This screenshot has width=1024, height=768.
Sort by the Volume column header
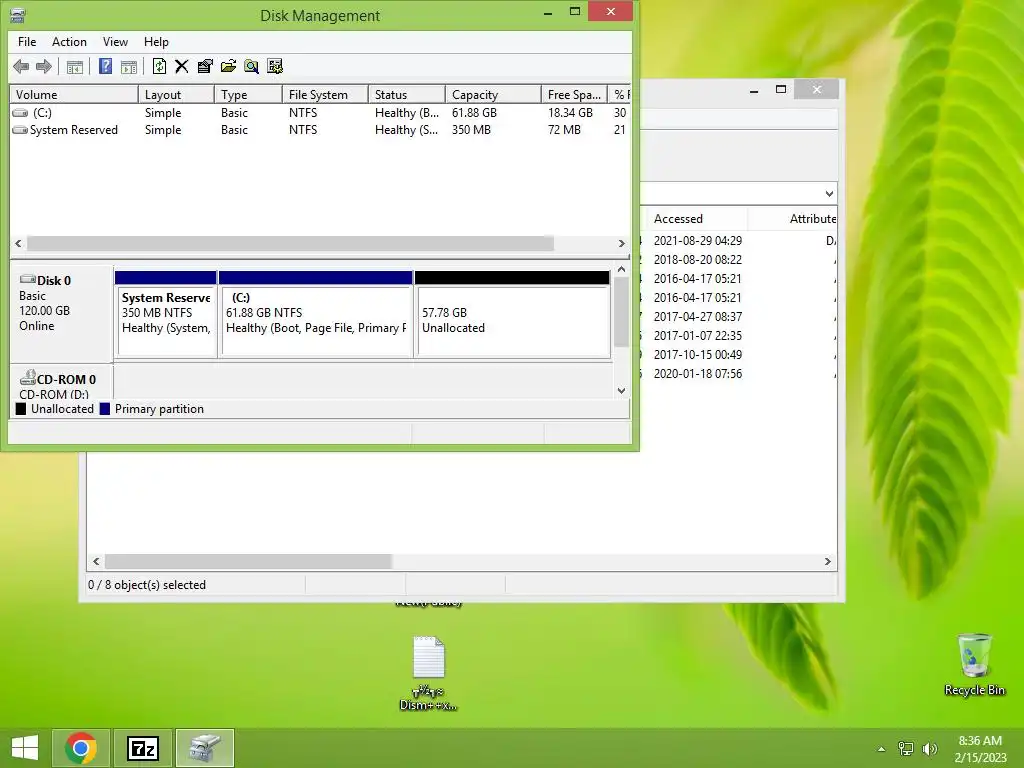pos(74,95)
